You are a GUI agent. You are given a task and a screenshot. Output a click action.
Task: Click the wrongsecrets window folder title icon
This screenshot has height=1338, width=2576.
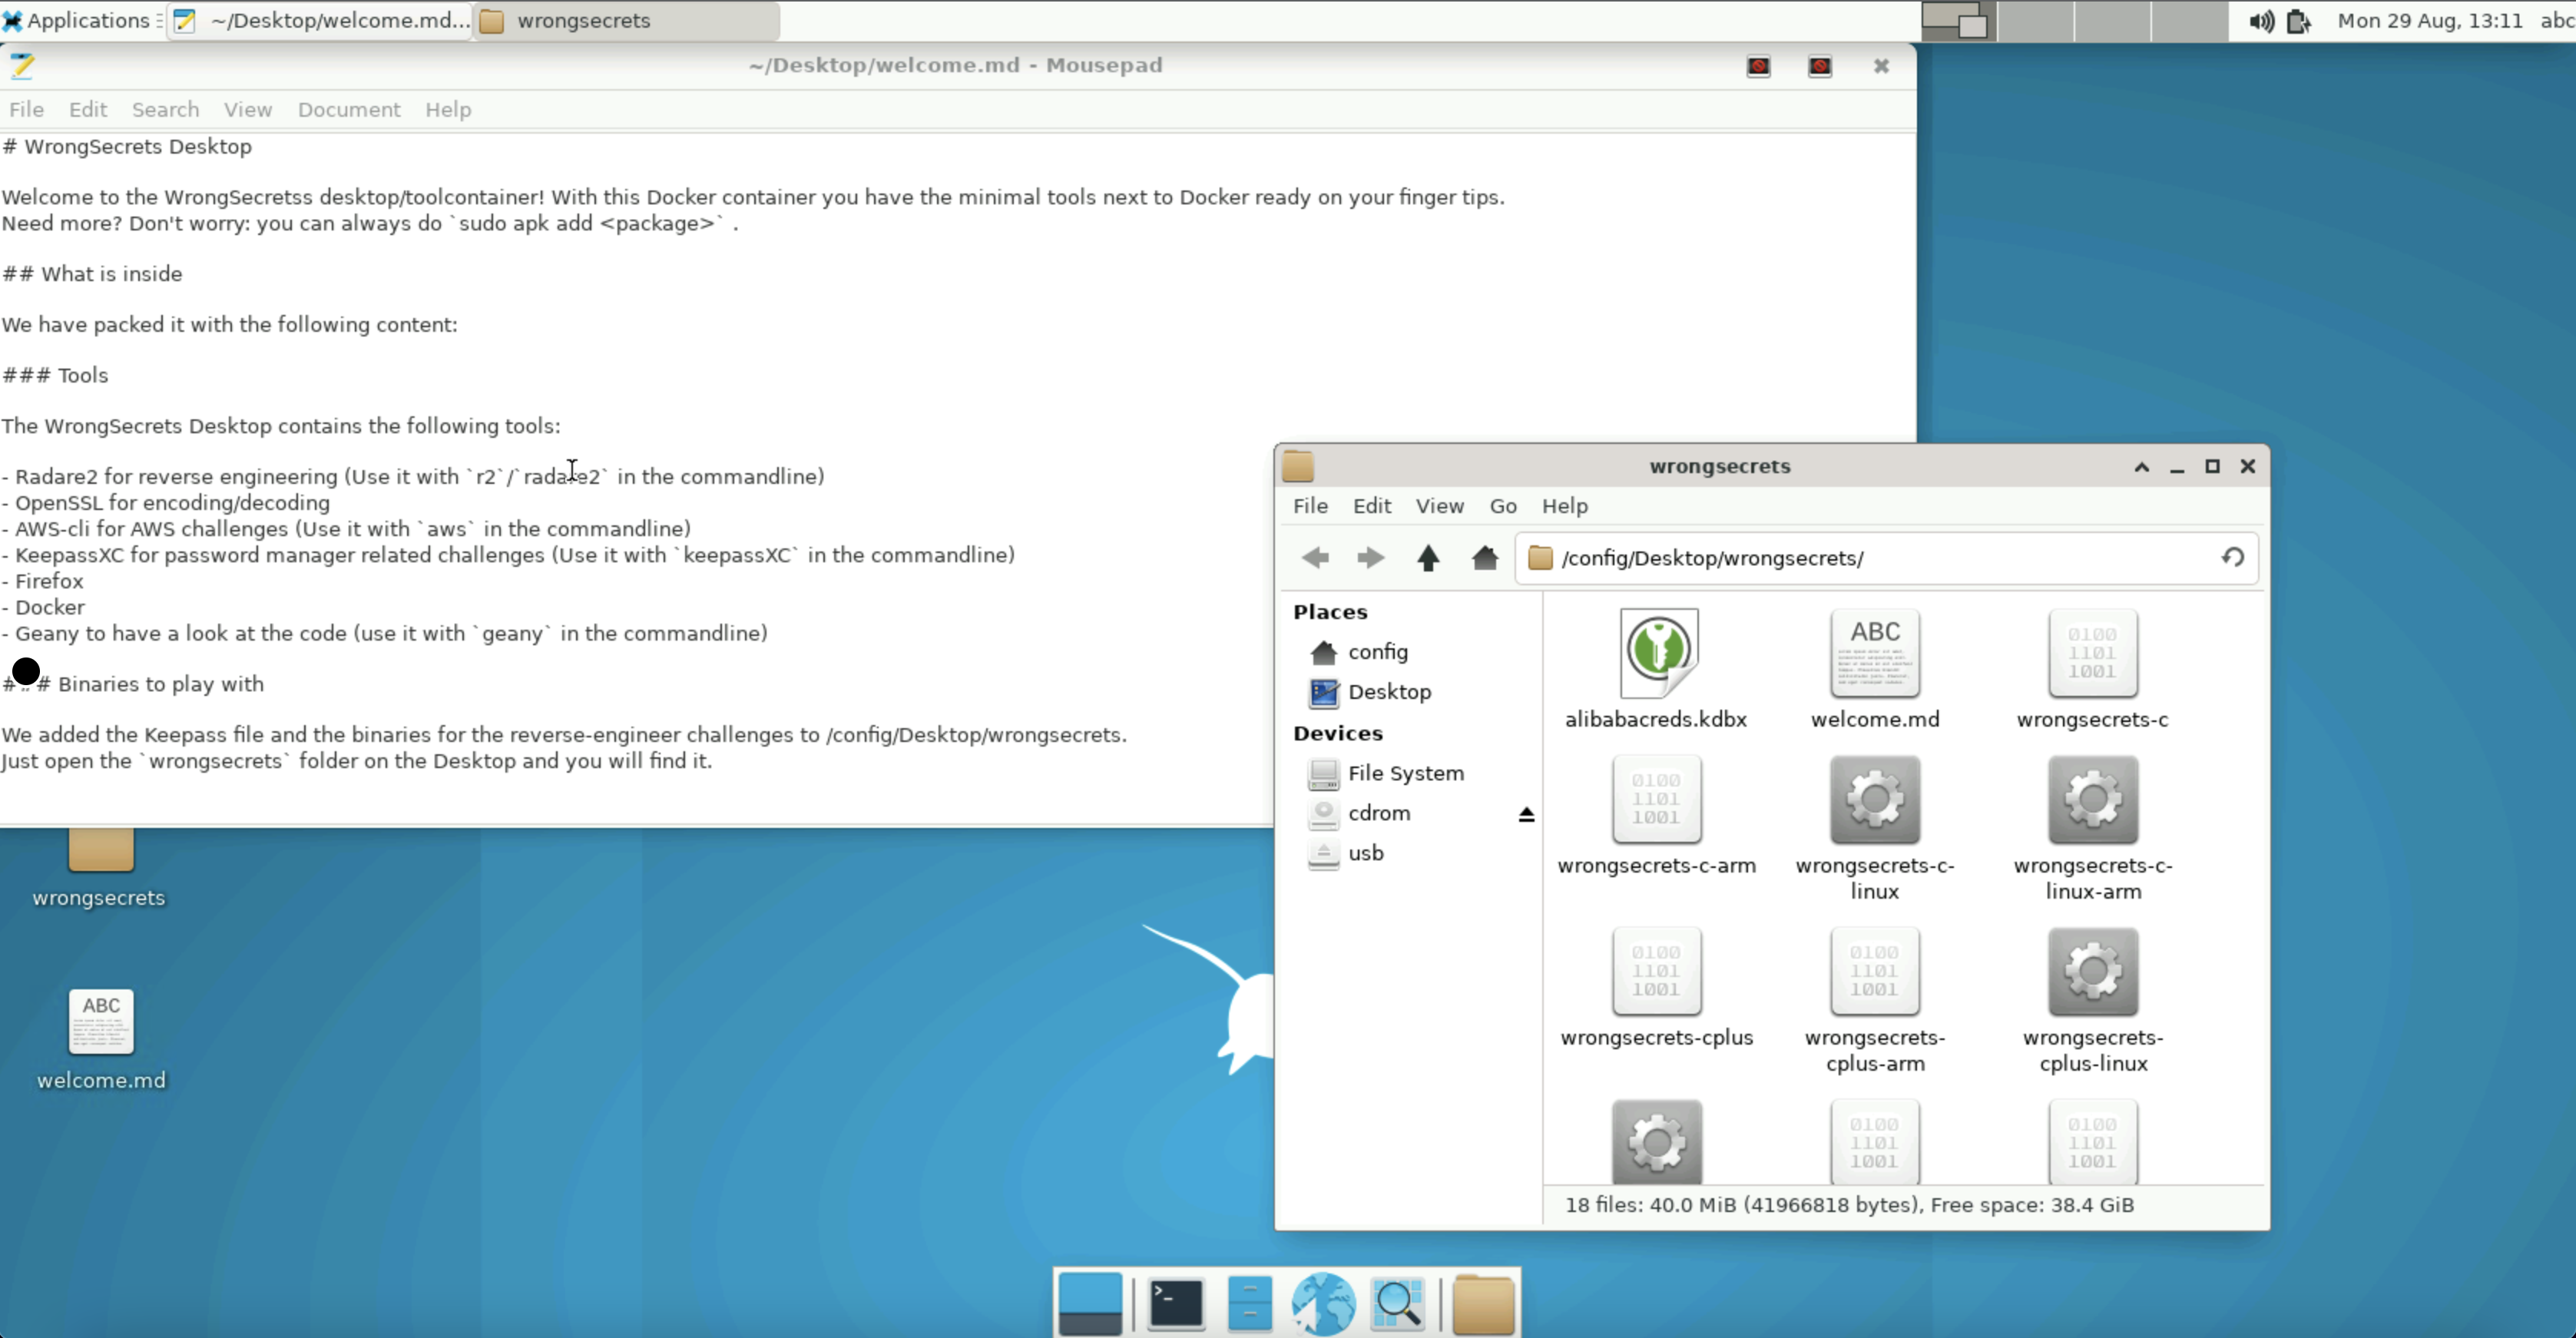point(1298,466)
